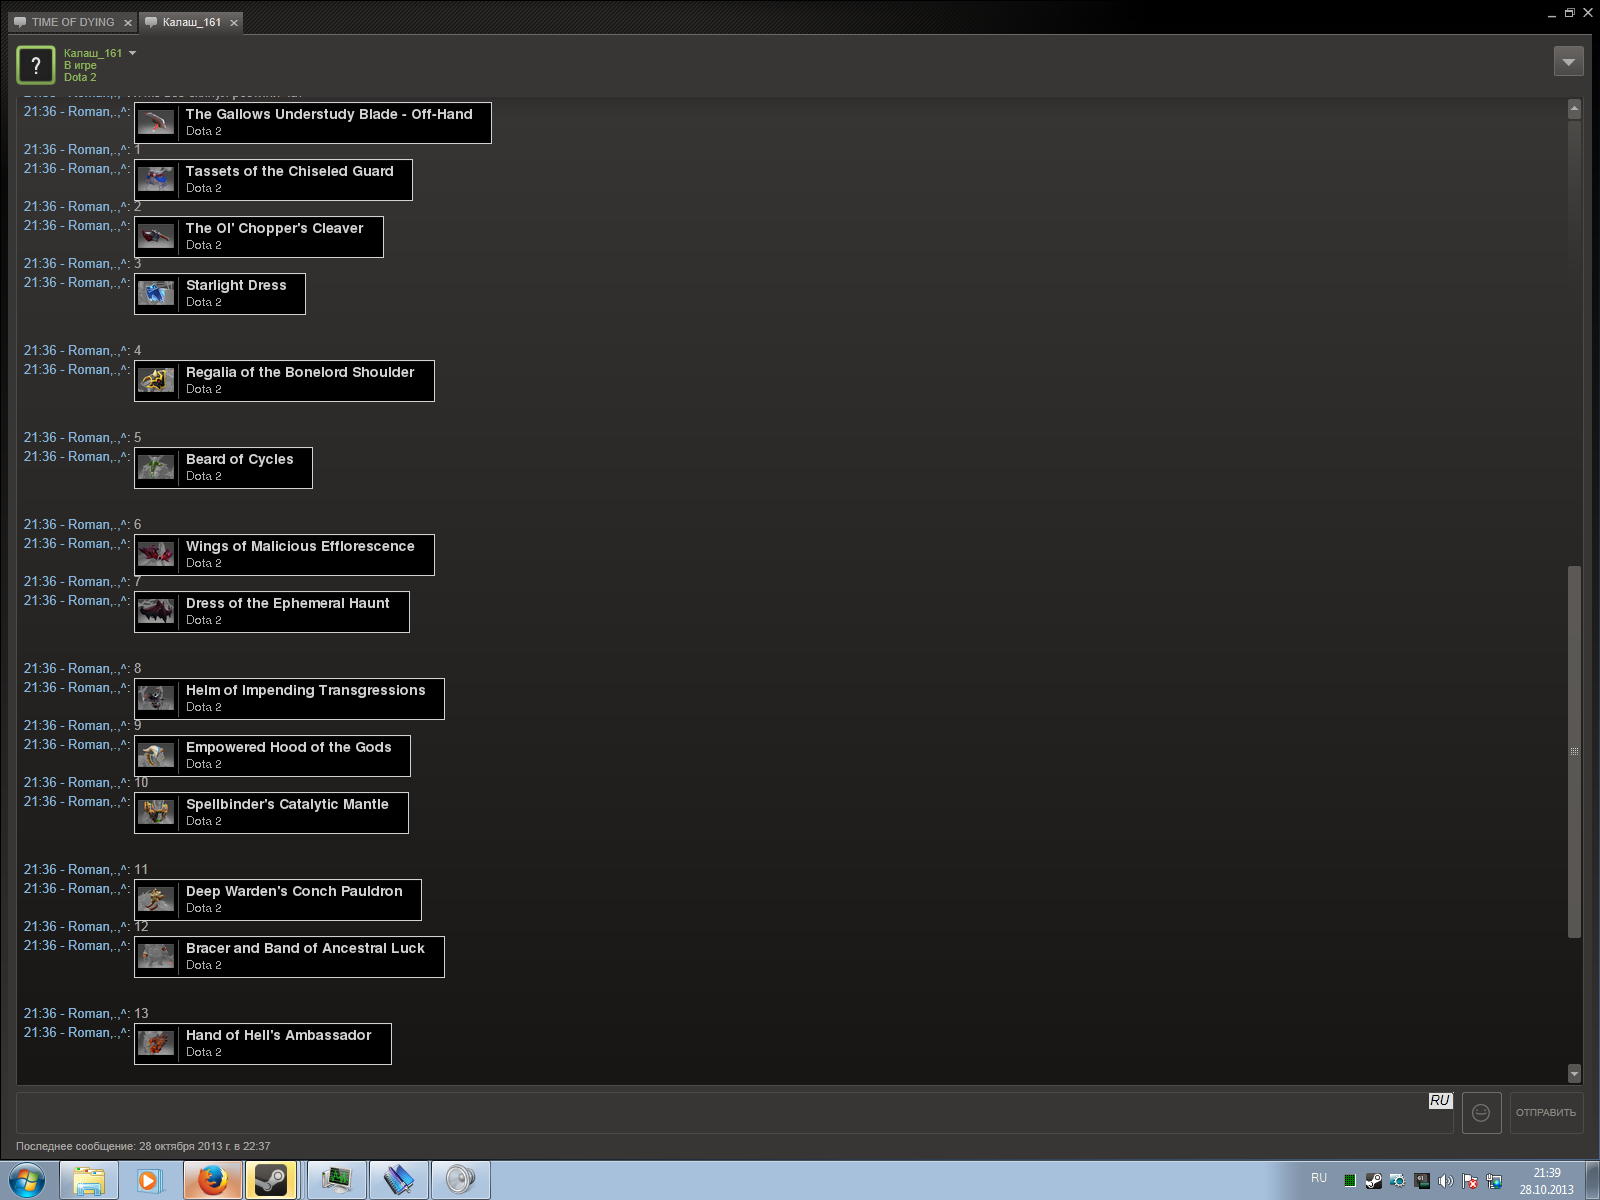Click the last message timestamp status text
Screen dimensions: 1600x1200
pyautogui.click(x=143, y=1146)
